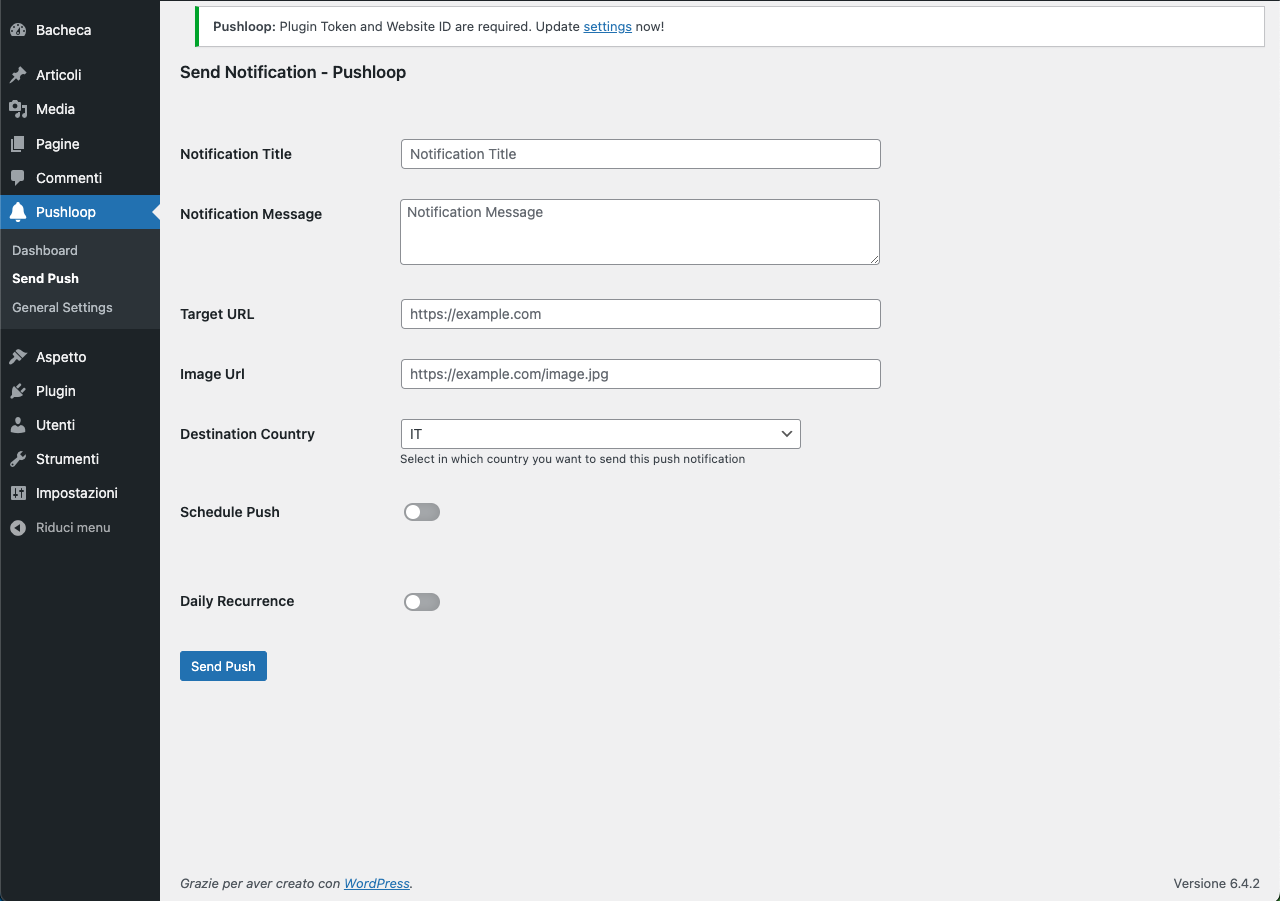Open Commenti menu item
Image resolution: width=1280 pixels, height=901 pixels.
(80, 178)
